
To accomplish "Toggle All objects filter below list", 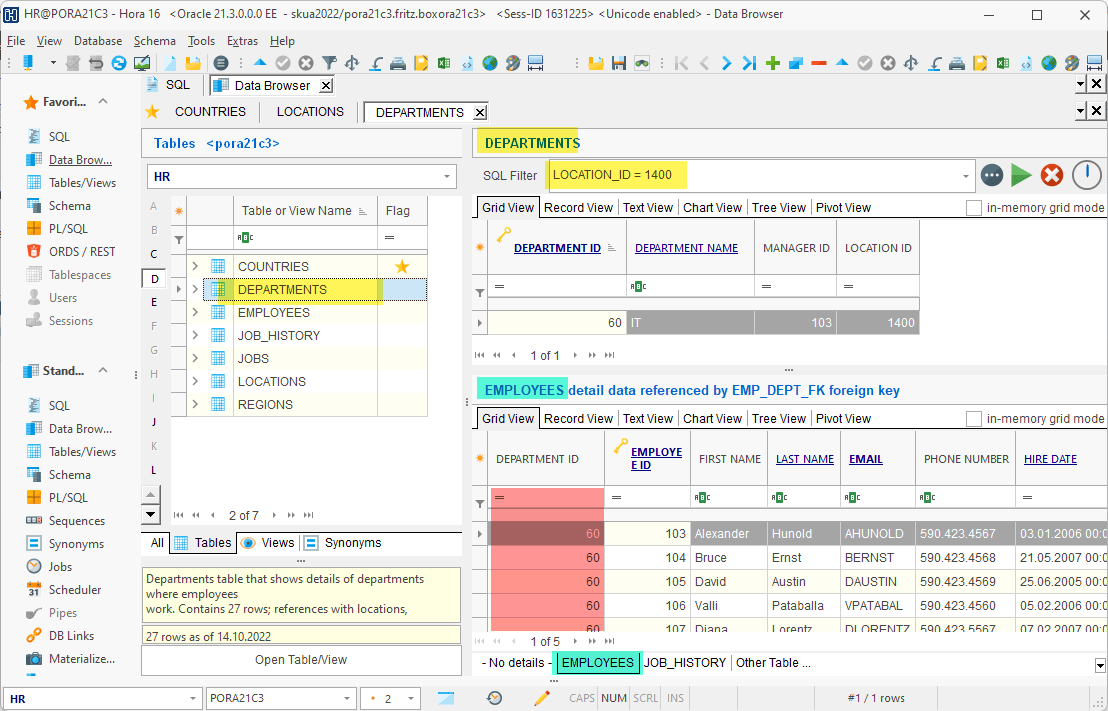I will 157,543.
